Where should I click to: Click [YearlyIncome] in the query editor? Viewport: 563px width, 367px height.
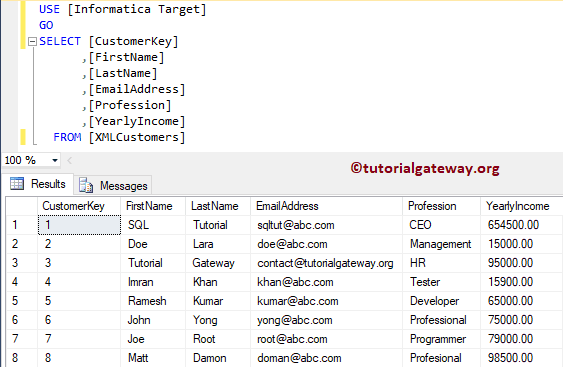137,122
